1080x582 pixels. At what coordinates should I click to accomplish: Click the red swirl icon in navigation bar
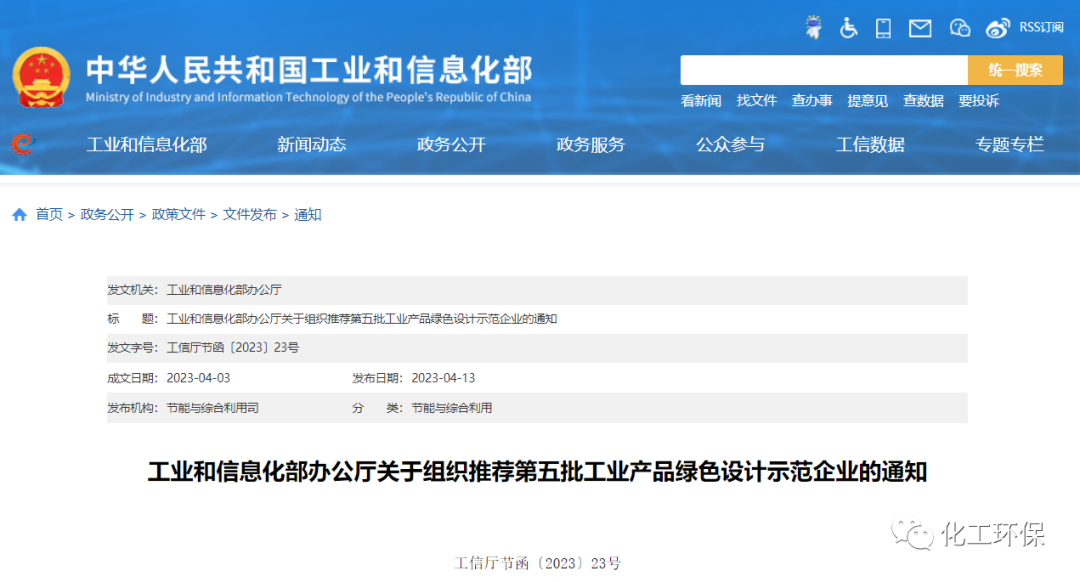point(21,144)
